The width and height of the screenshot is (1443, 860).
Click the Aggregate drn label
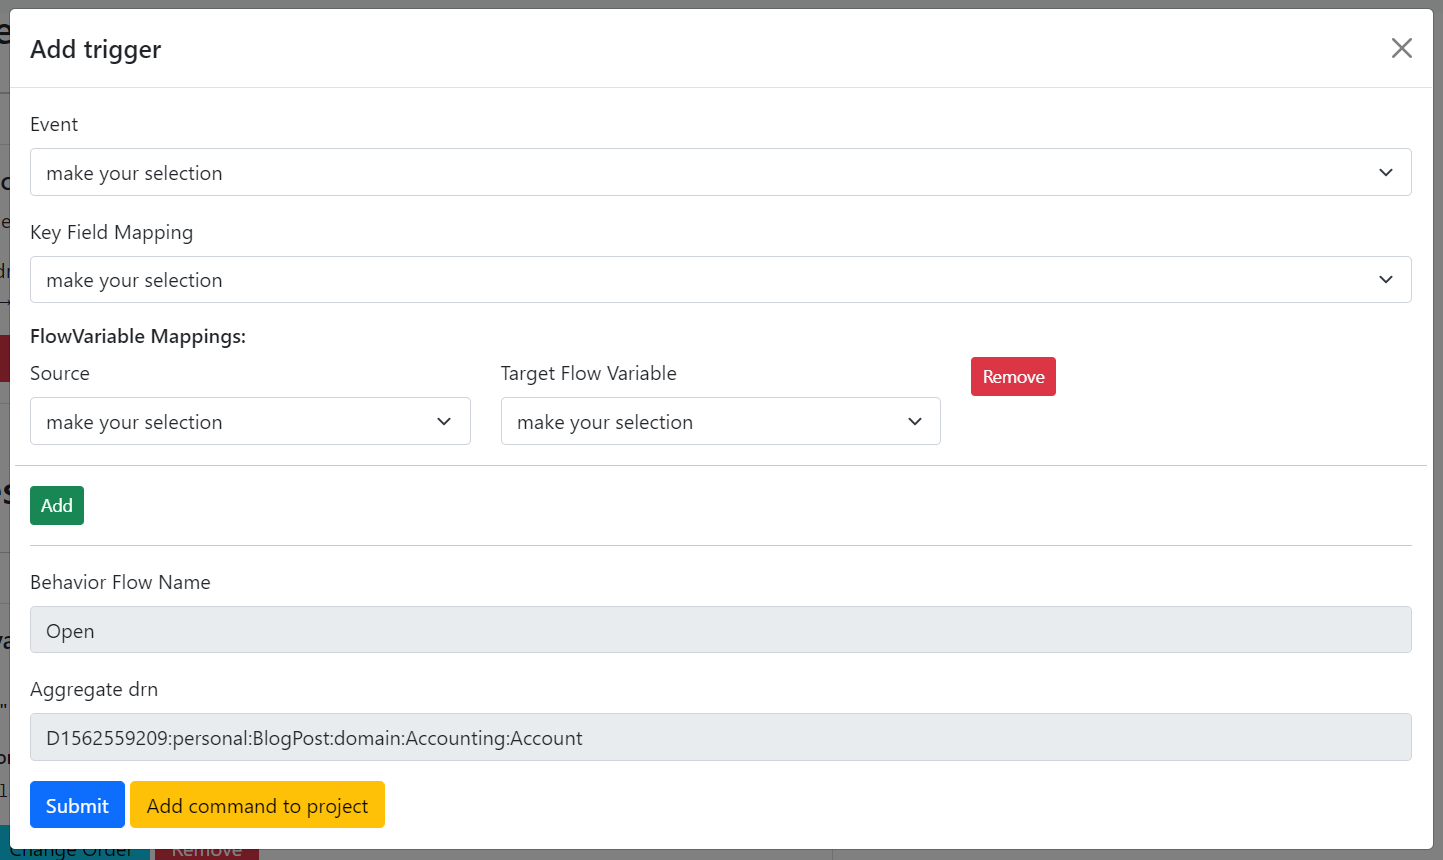[x=94, y=689]
